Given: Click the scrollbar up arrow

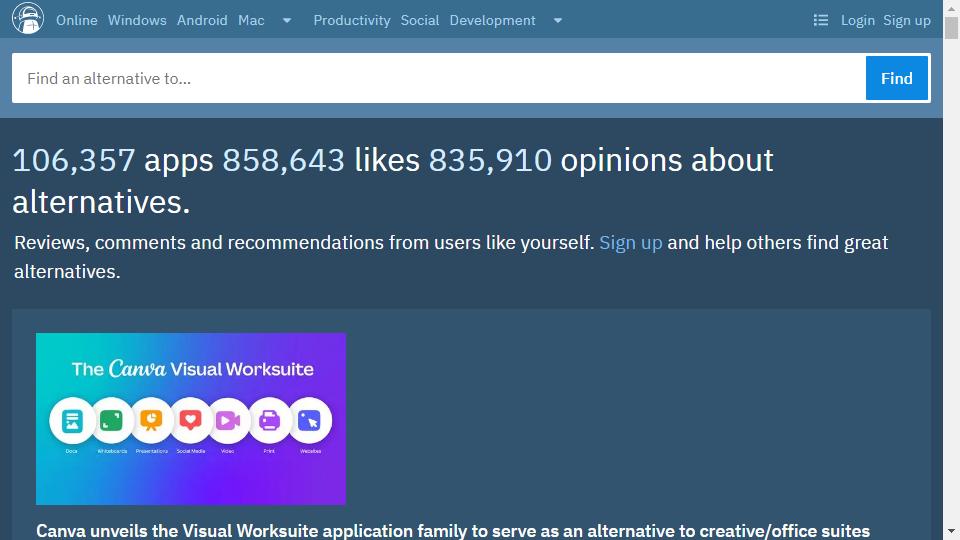Looking at the screenshot, I should 951,7.
